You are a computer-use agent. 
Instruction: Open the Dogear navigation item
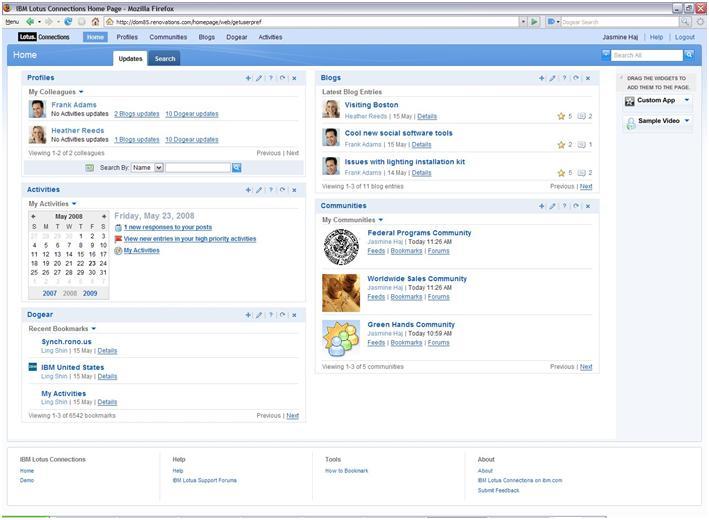point(236,37)
